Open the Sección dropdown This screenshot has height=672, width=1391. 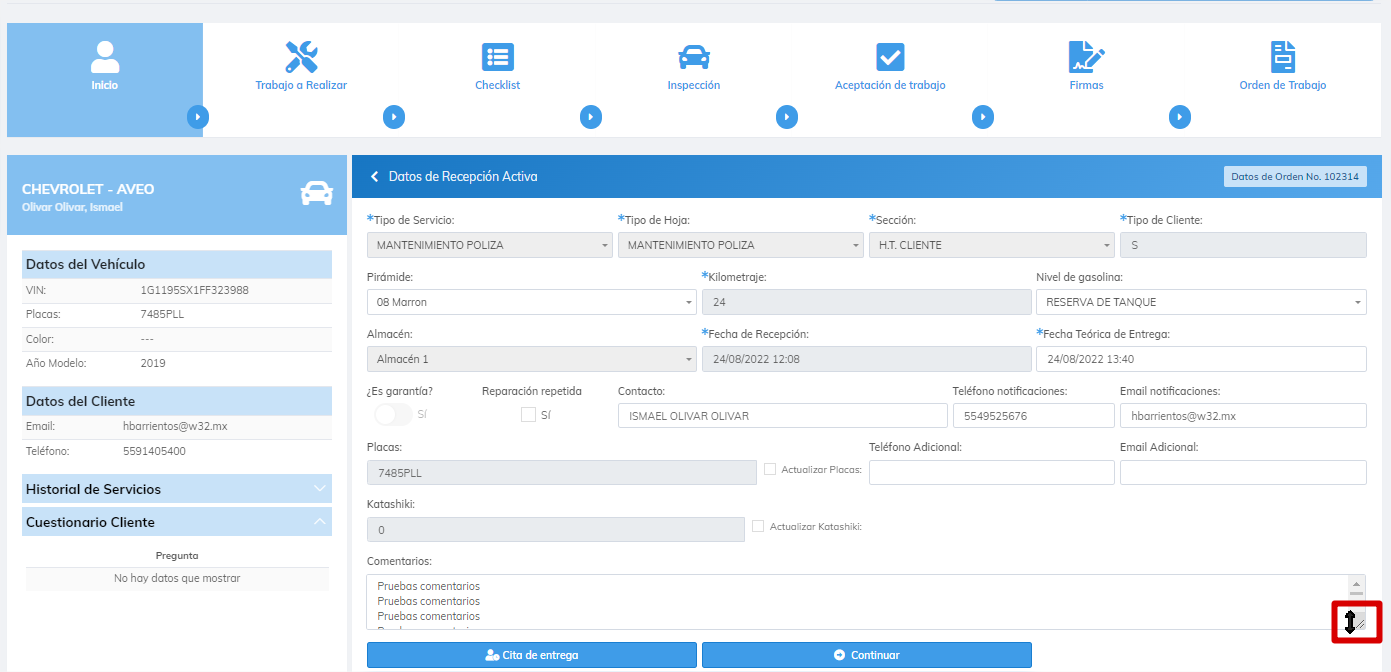991,245
